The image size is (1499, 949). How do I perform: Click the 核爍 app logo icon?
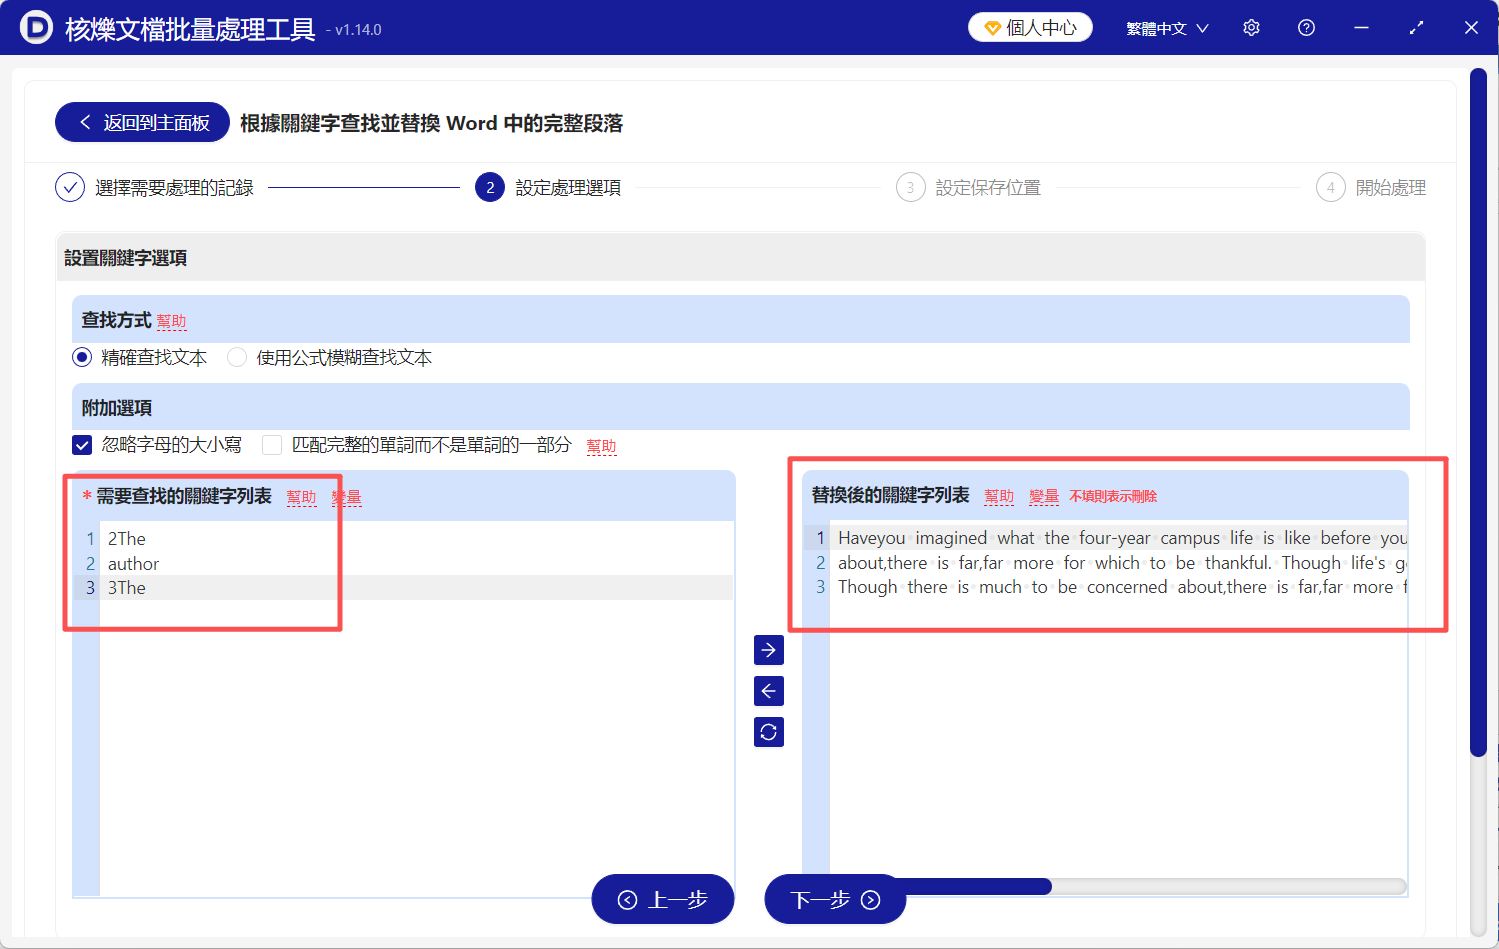point(36,27)
